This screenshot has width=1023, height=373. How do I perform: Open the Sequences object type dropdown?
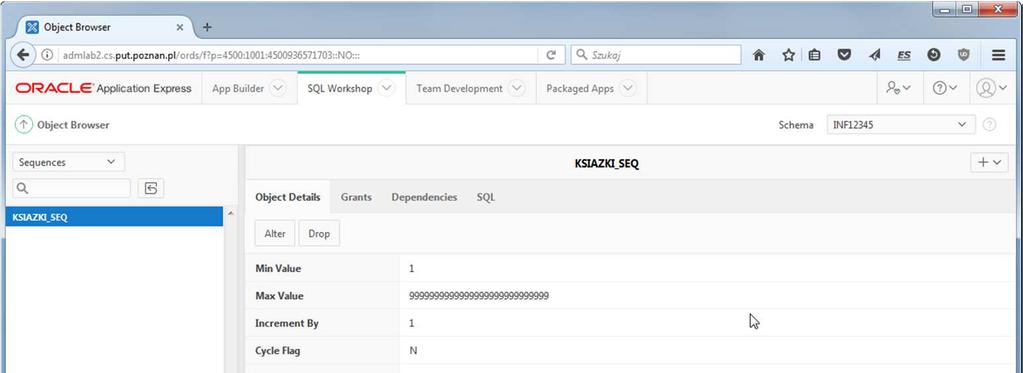69,162
